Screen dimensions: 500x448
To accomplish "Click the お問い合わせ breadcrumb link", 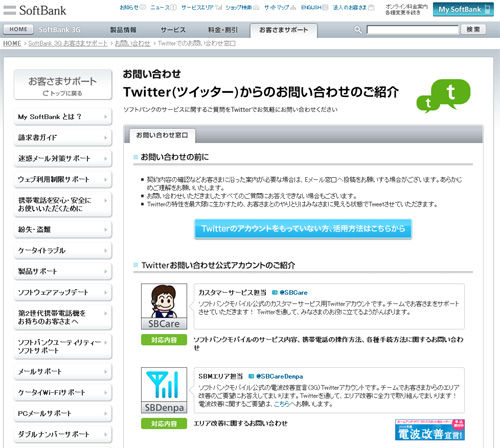I will [133, 43].
